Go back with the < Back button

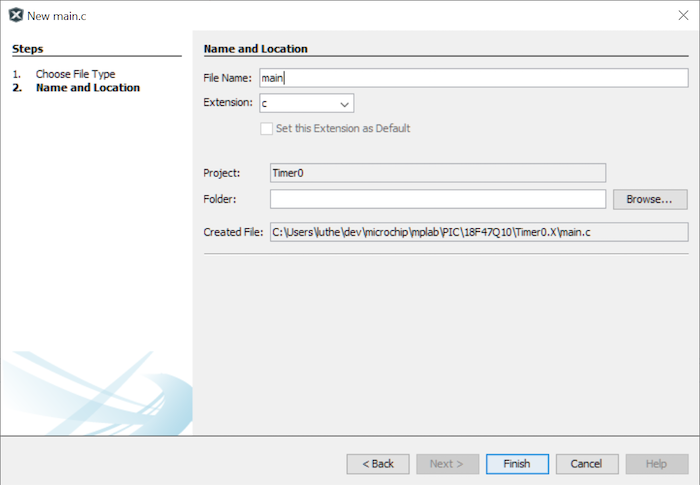click(x=378, y=464)
